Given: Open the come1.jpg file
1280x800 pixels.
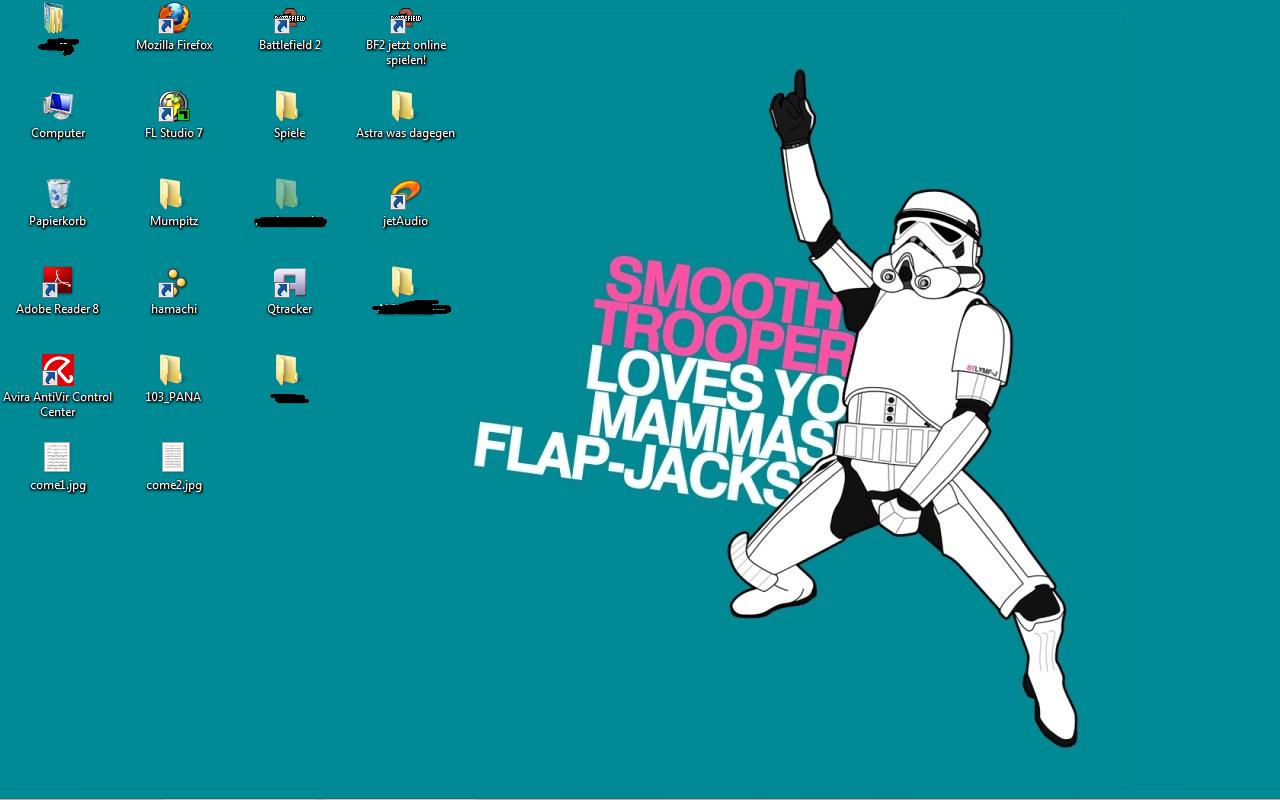Looking at the screenshot, I should coord(58,468).
